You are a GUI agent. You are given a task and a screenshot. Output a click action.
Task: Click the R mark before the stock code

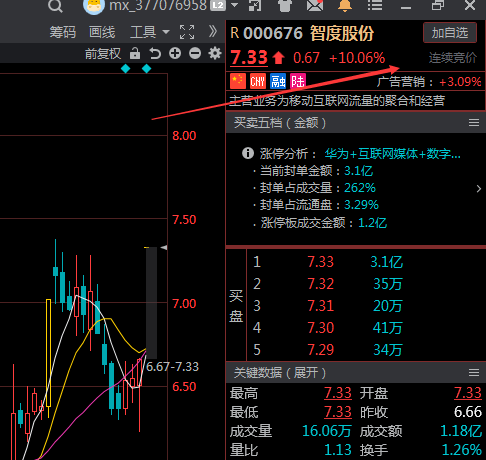pyautogui.click(x=235, y=33)
